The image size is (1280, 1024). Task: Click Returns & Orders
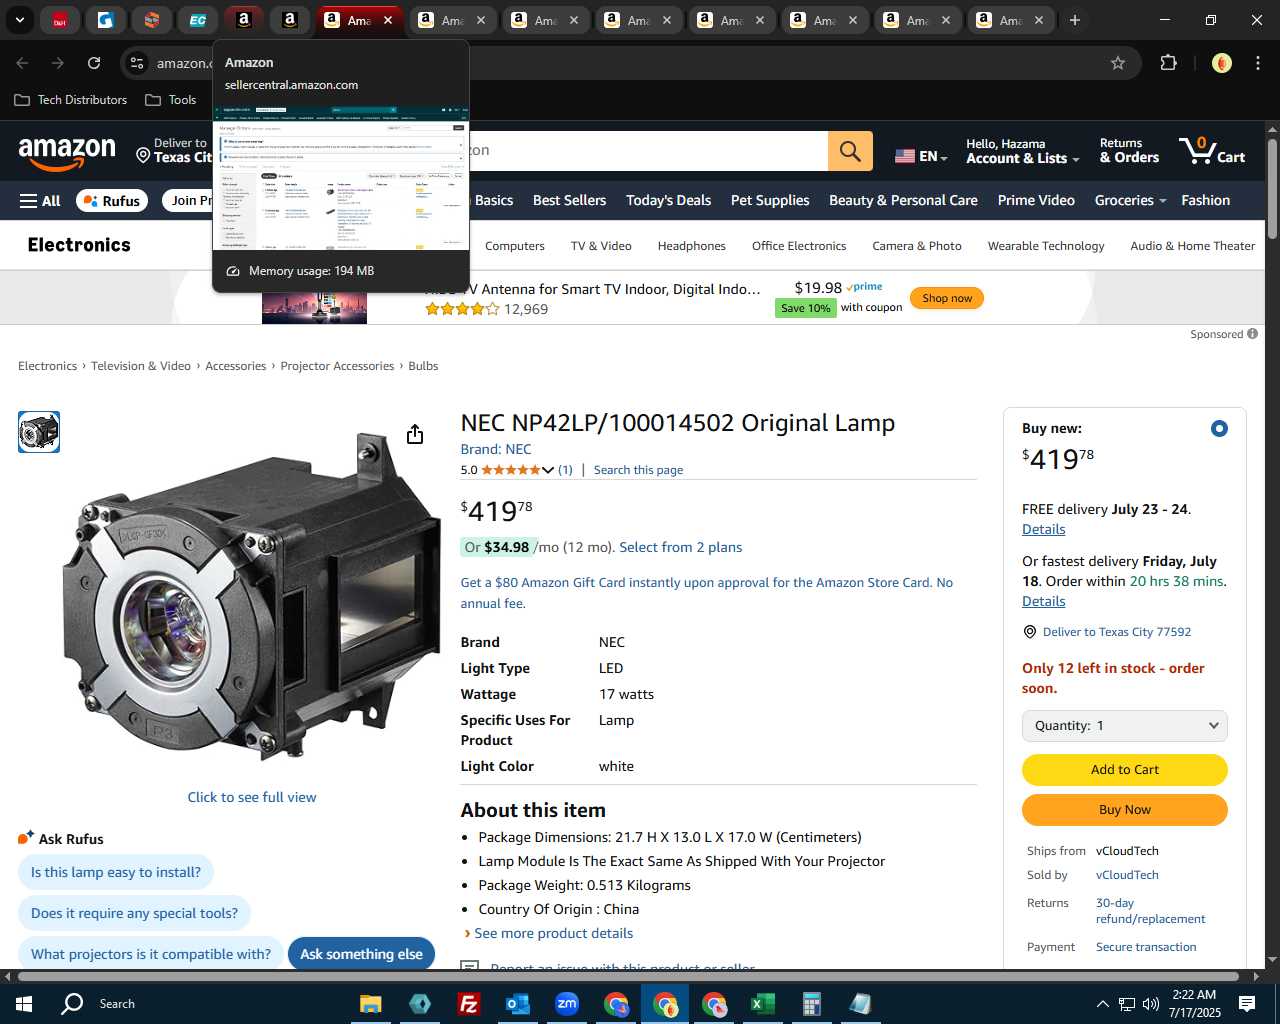tap(1129, 151)
